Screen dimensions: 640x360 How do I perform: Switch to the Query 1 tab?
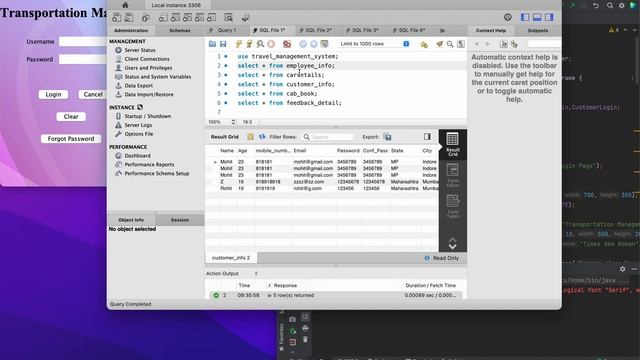[227, 30]
